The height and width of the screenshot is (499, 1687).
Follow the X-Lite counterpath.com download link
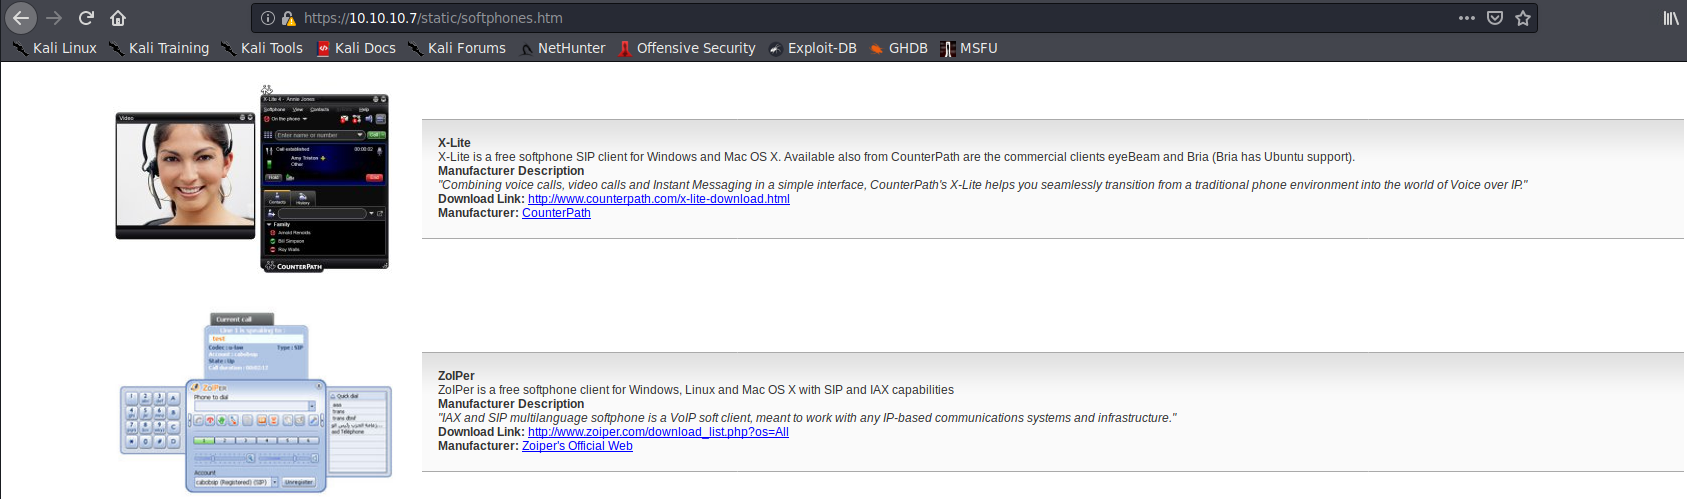[x=659, y=199]
